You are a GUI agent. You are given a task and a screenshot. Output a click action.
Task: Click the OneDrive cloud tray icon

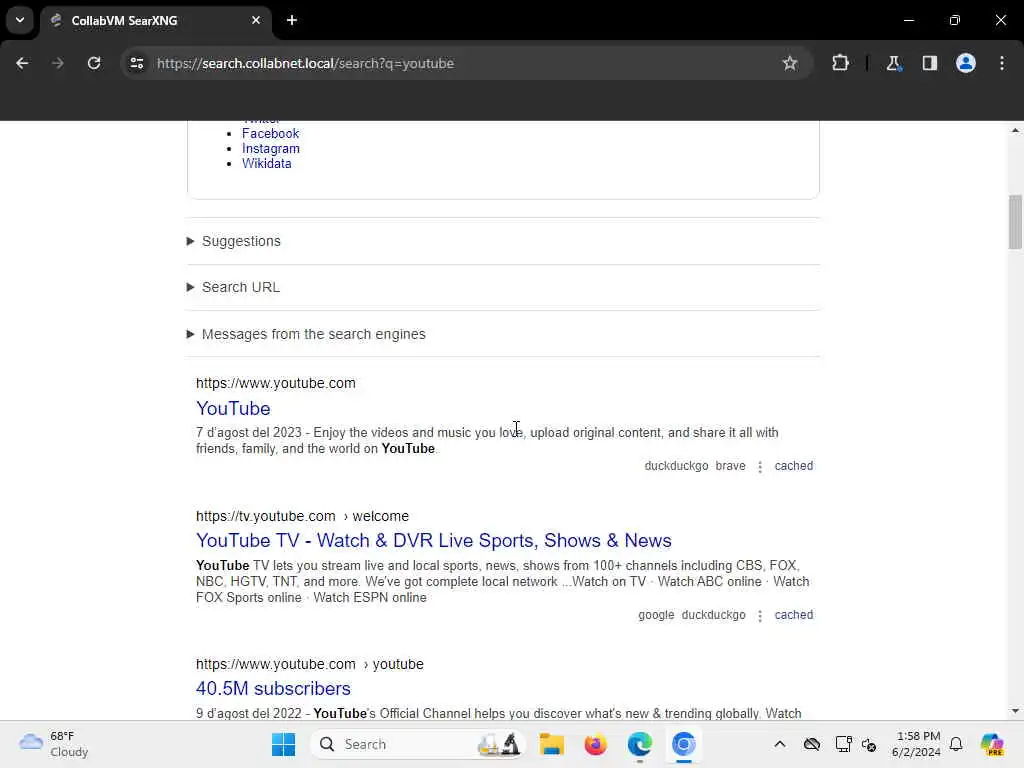coord(812,744)
